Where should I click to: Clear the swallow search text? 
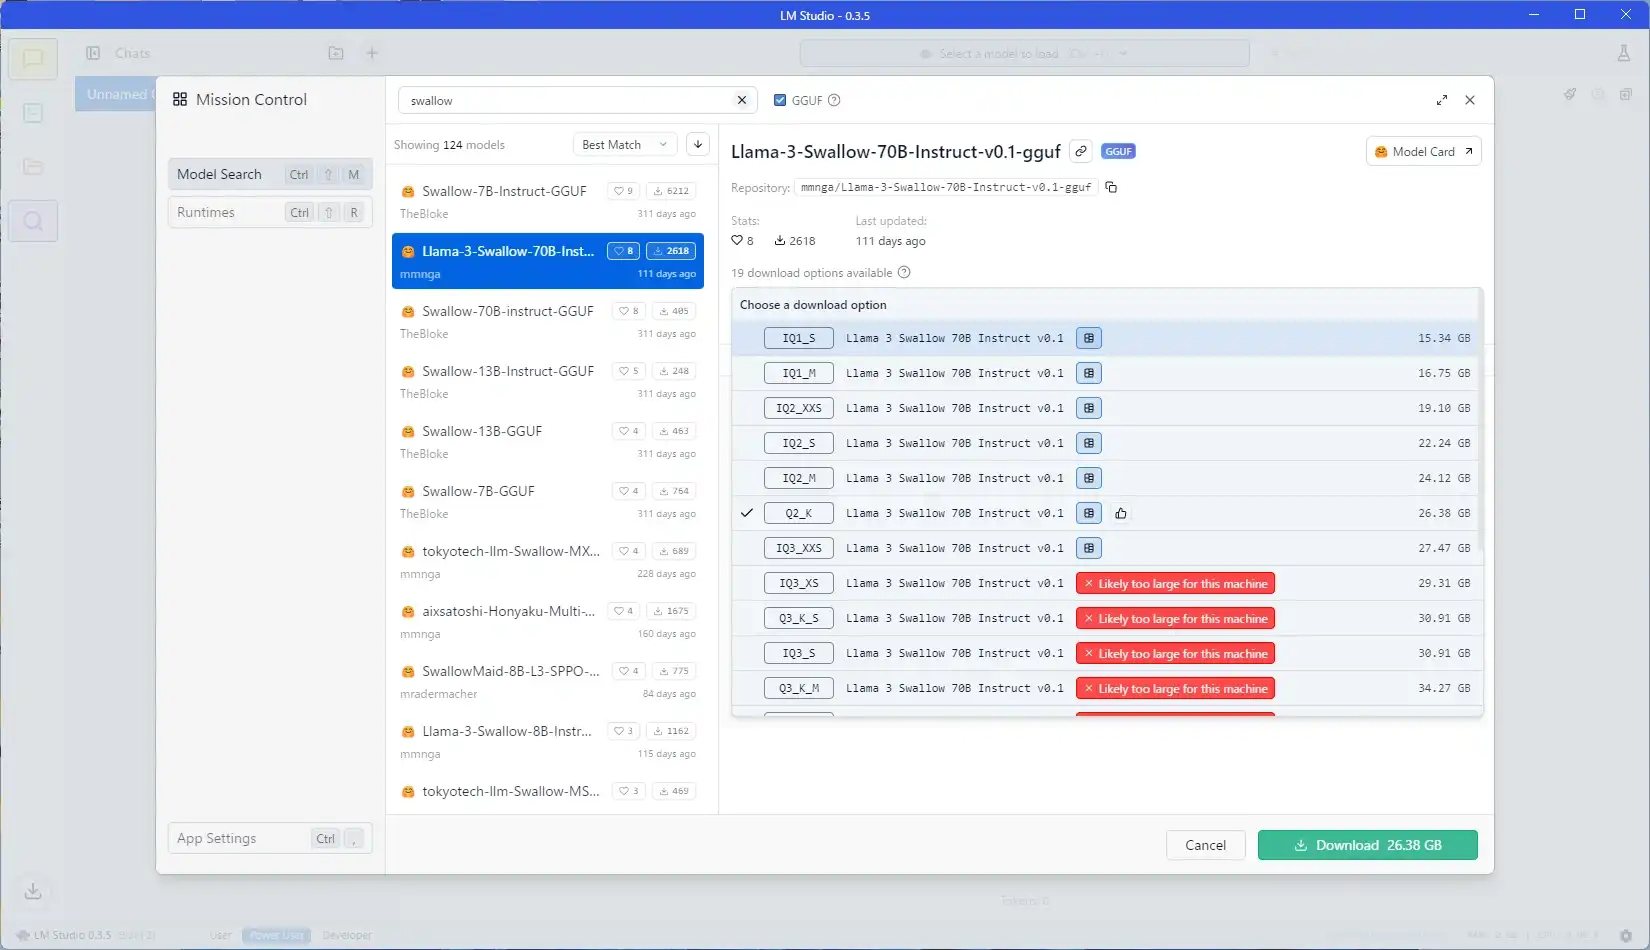click(x=741, y=100)
